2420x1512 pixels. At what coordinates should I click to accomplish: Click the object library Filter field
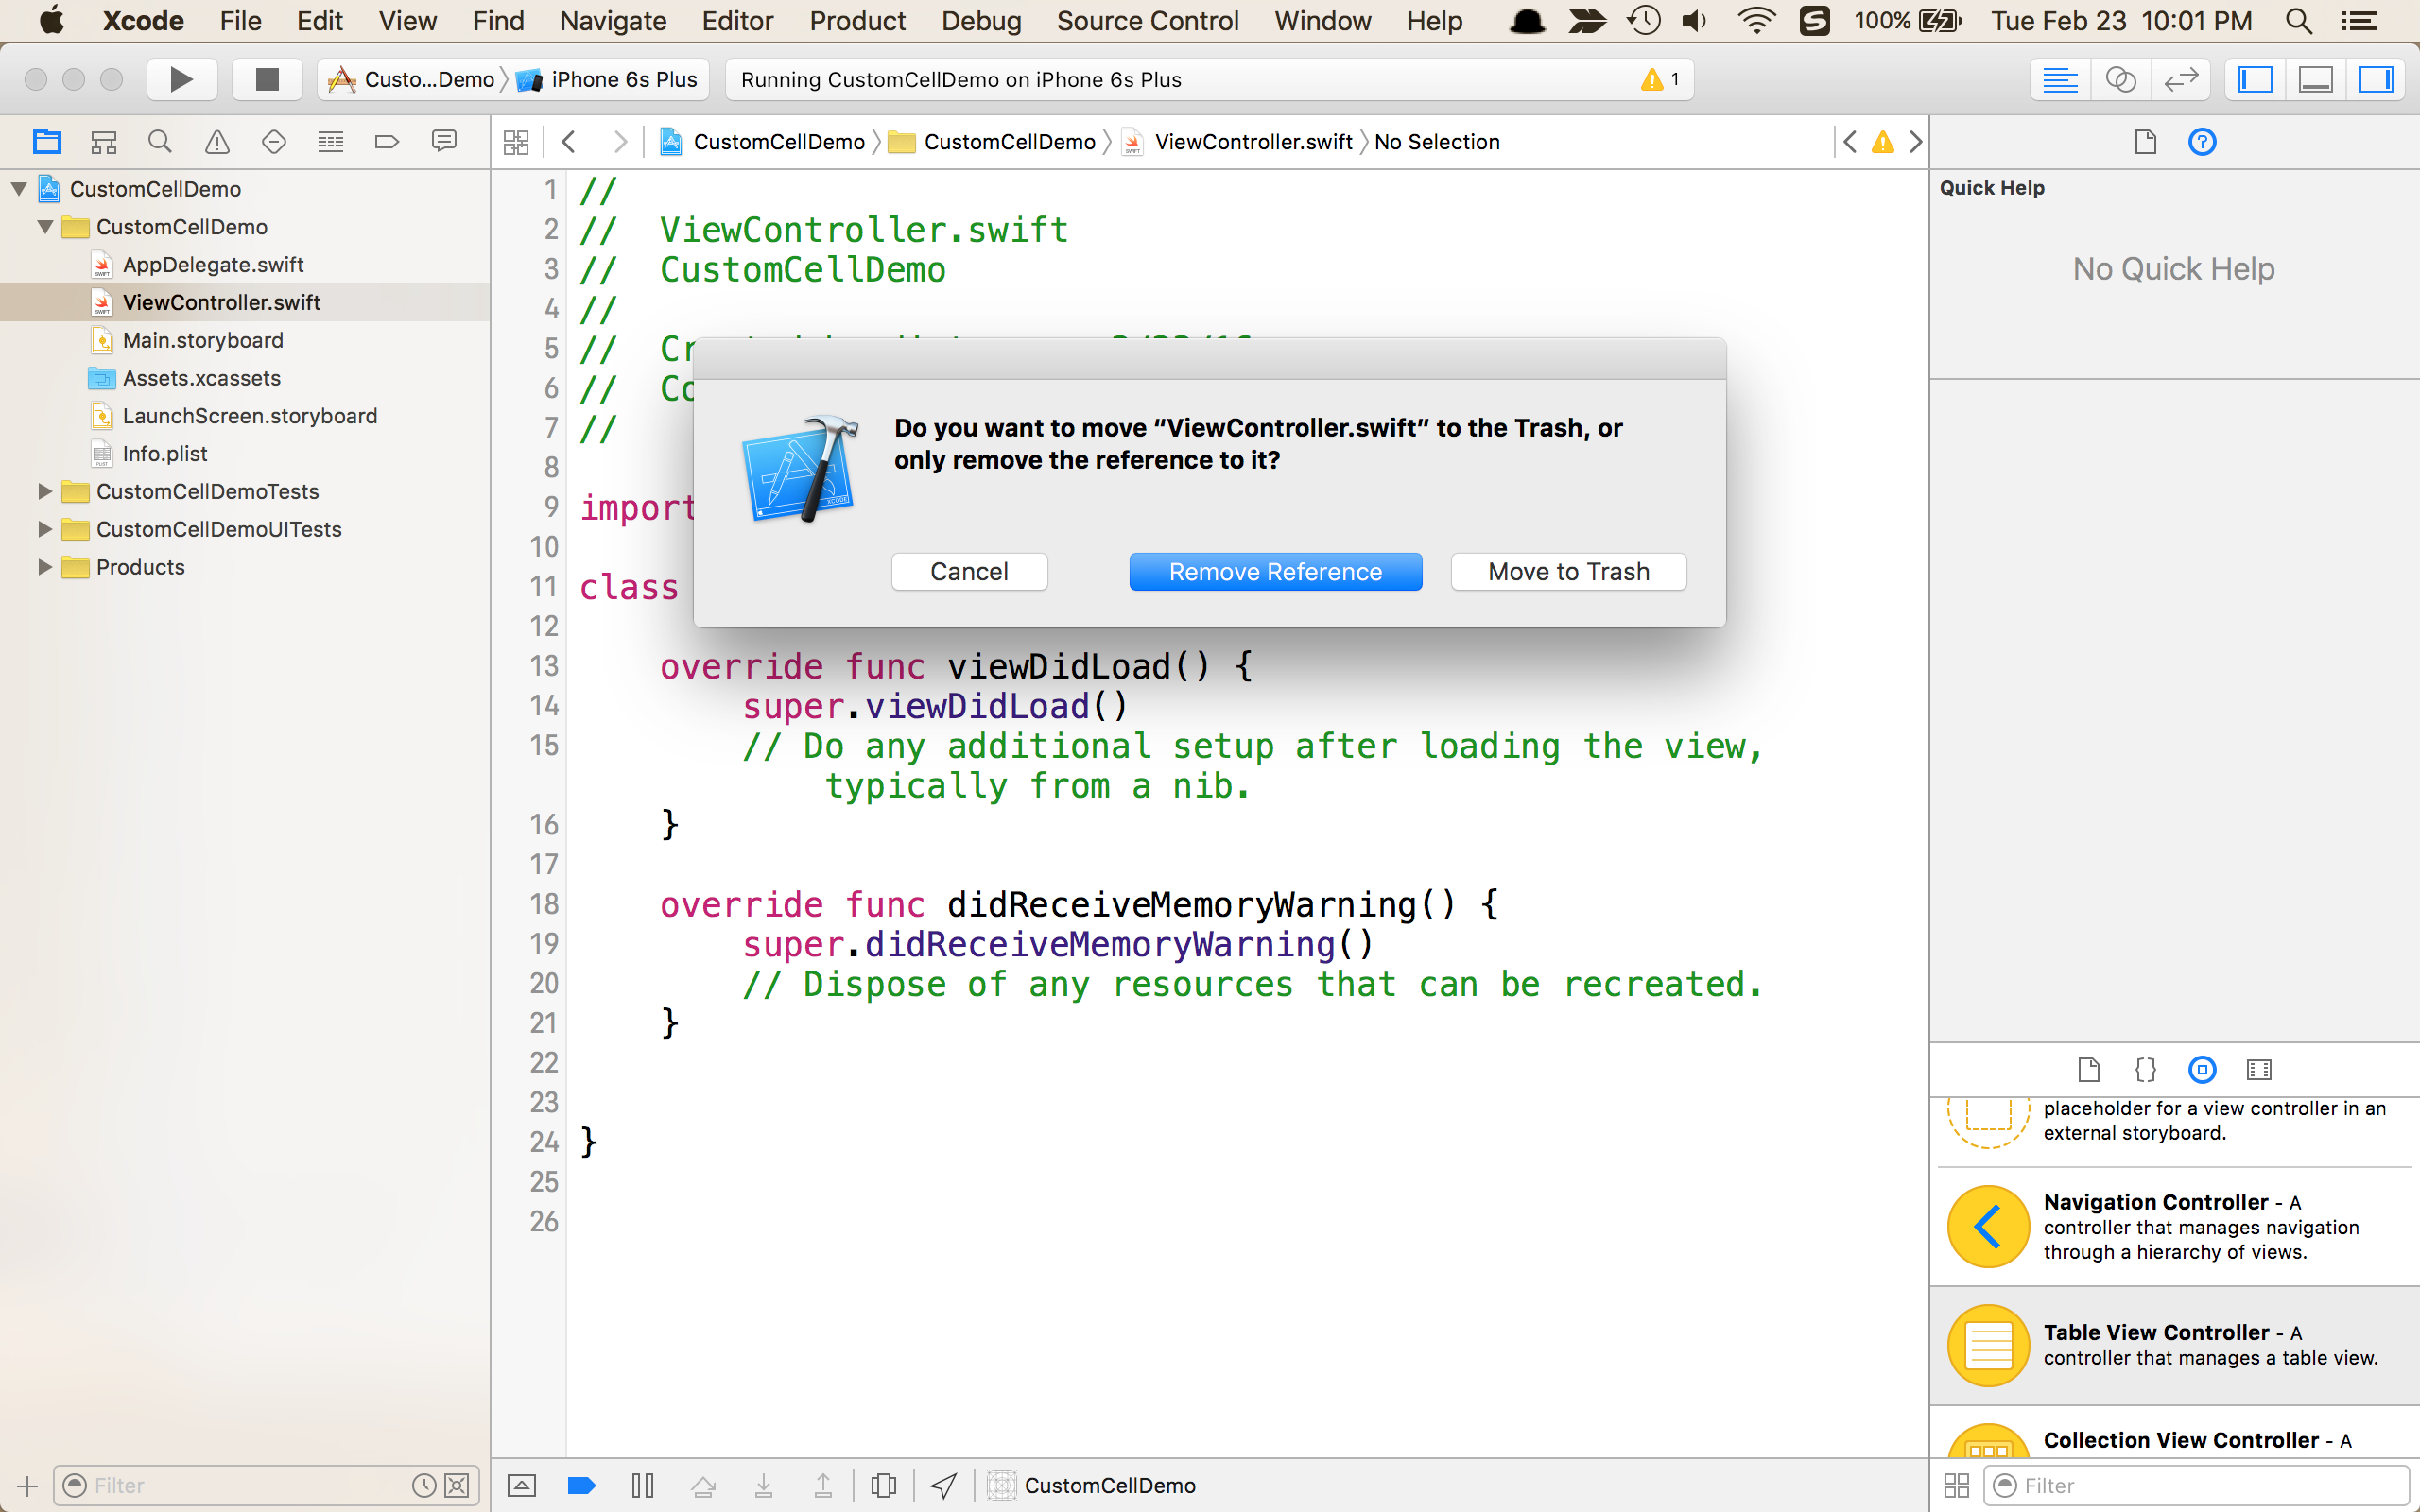coord(2200,1485)
